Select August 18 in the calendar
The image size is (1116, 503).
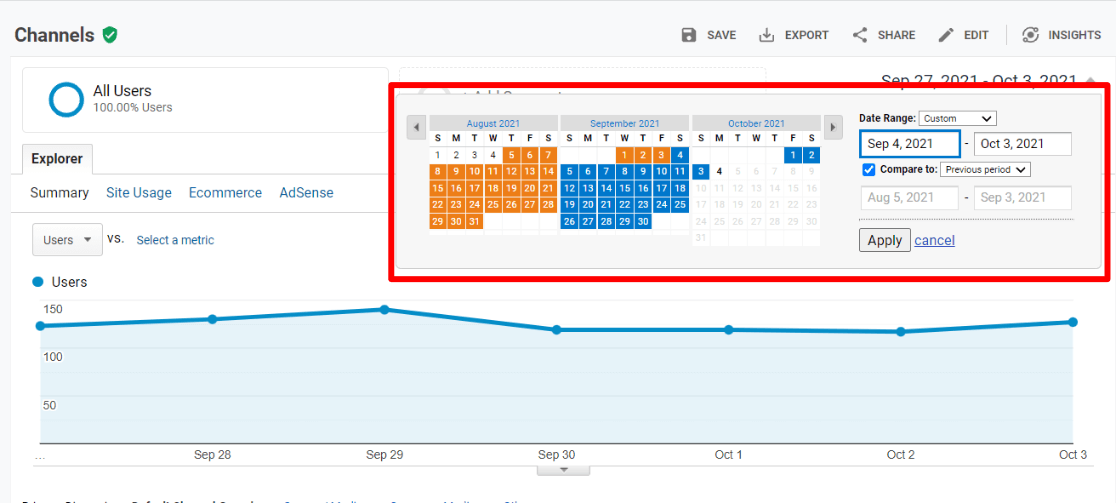tap(493, 188)
